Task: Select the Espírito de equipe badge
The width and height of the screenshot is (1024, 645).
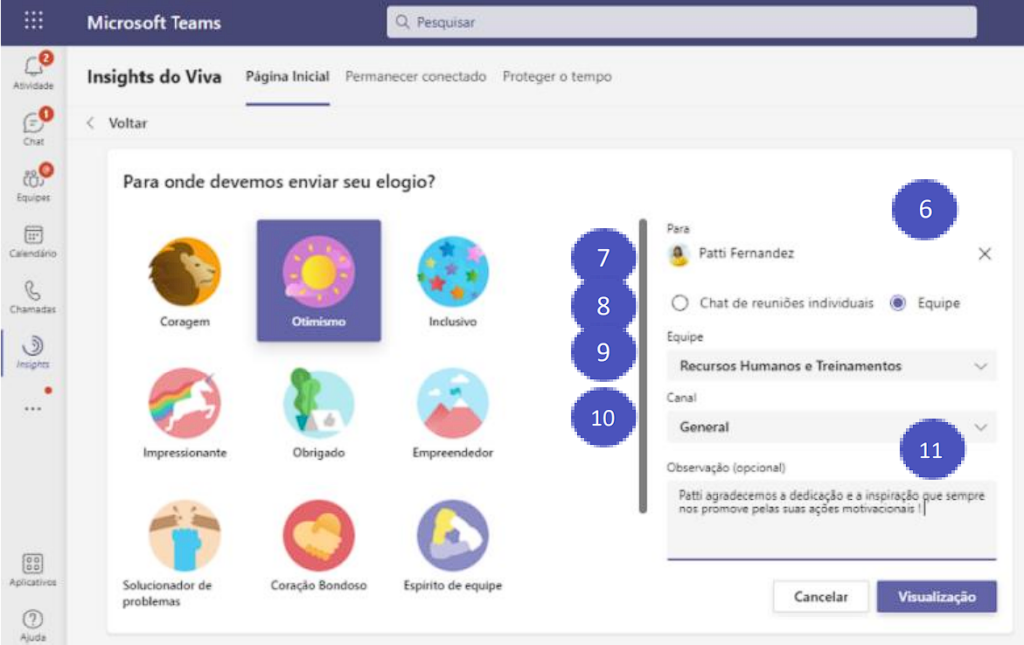Action: click(x=453, y=546)
